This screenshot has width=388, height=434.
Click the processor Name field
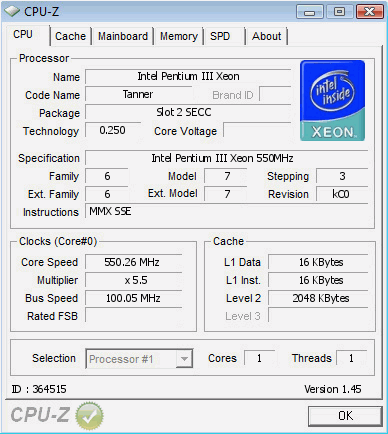click(188, 76)
